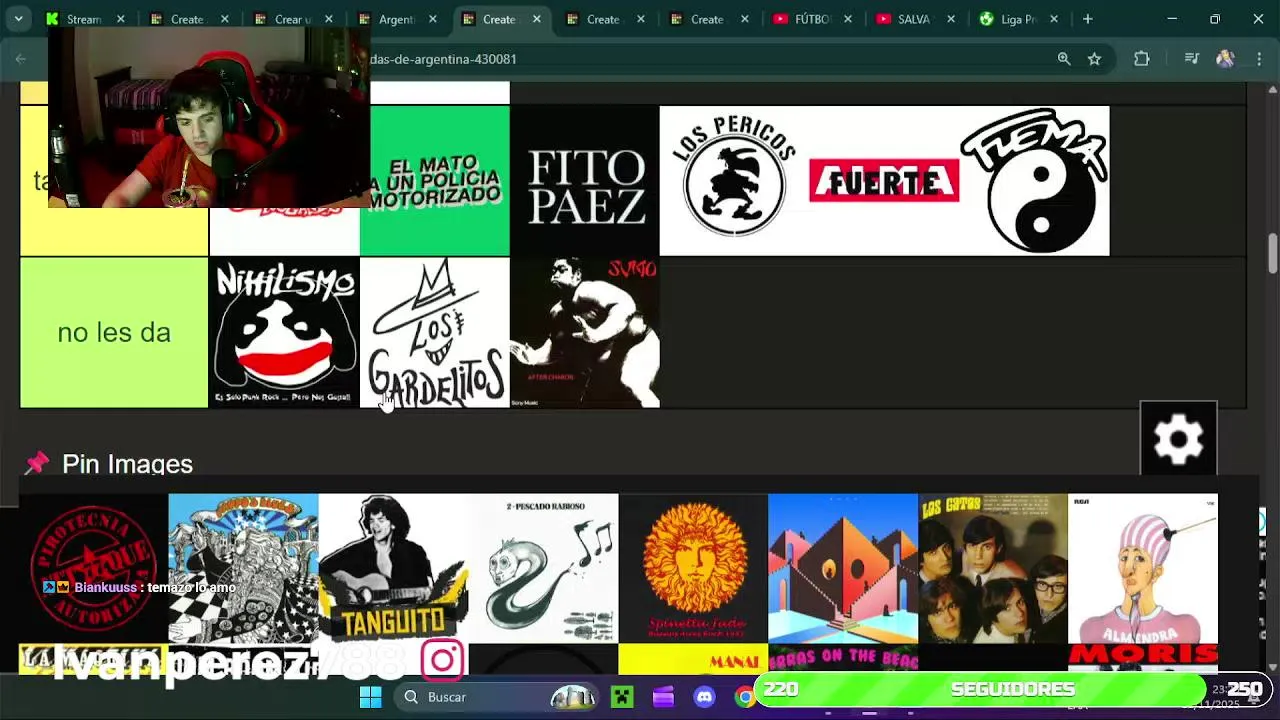Select the Los Gardelitos image
The width and height of the screenshot is (1280, 720).
pos(435,332)
